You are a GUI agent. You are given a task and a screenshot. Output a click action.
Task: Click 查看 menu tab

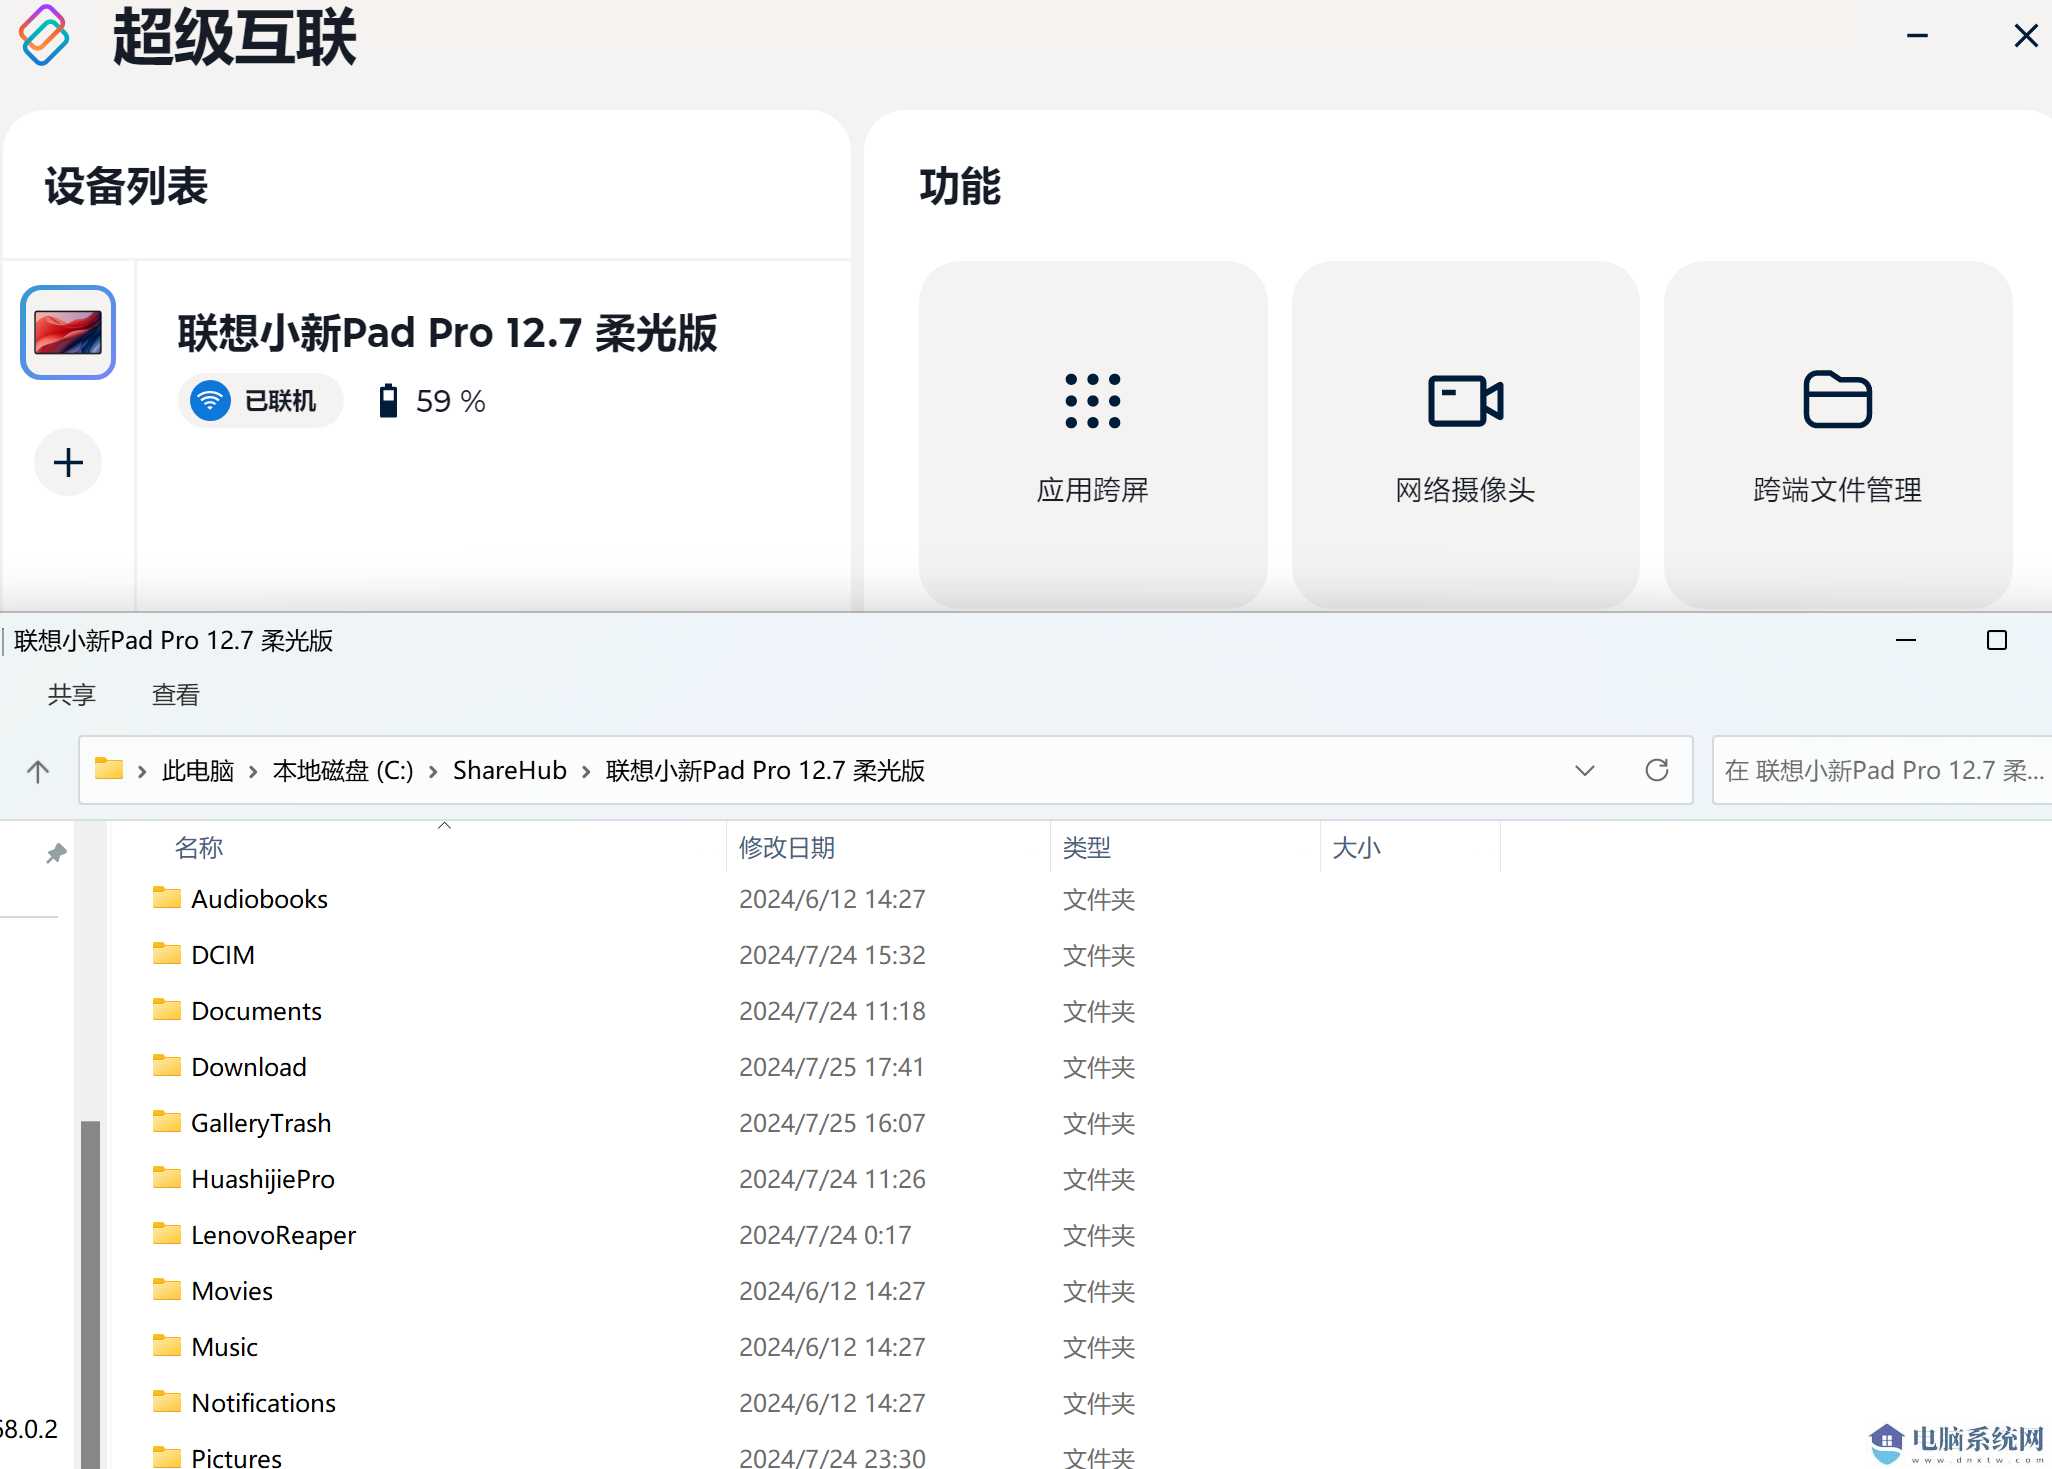[173, 696]
